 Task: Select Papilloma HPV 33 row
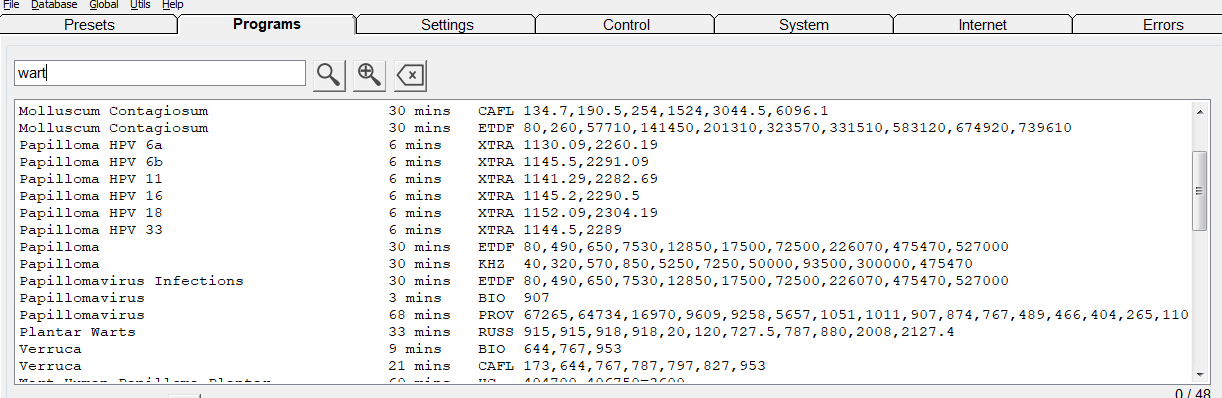click(x=603, y=230)
